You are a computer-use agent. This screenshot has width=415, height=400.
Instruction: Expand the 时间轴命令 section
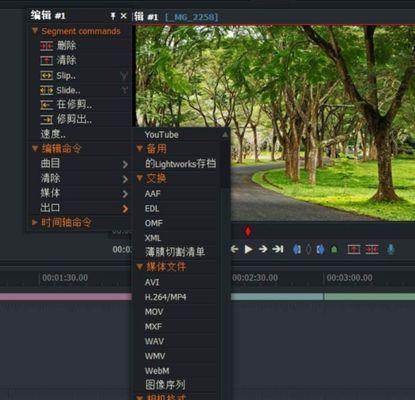(x=35, y=222)
